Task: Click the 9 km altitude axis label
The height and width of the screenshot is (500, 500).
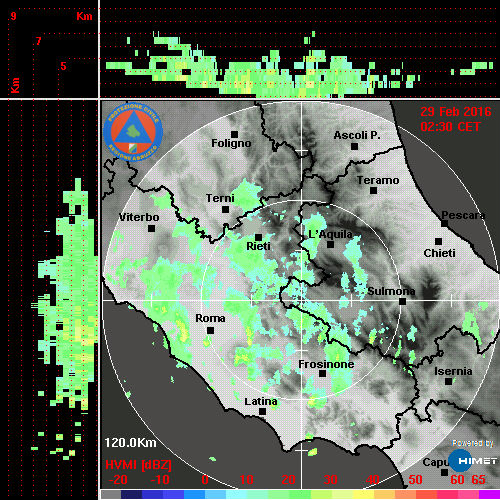Action: (x=13, y=16)
